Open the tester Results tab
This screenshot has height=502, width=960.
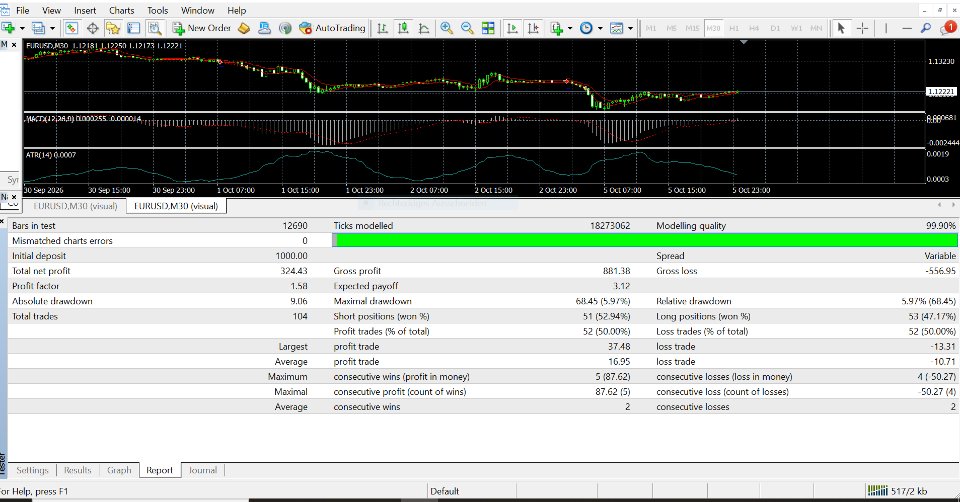pos(78,470)
